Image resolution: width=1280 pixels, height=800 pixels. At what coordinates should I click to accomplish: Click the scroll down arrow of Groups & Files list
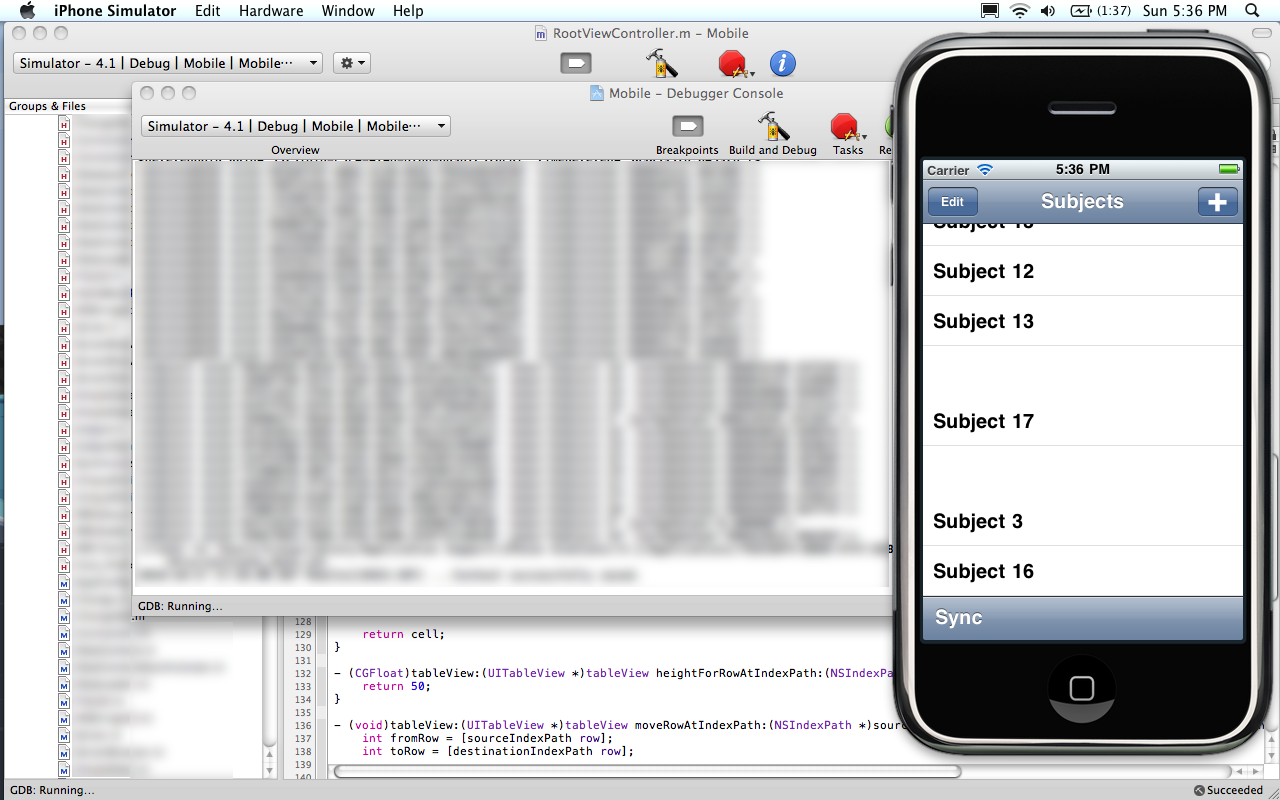coord(269,771)
